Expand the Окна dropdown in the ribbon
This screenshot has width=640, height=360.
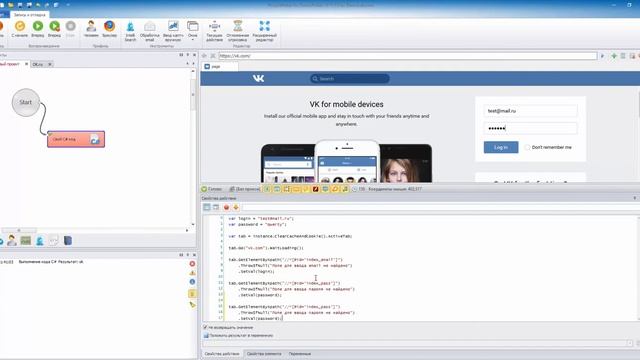tap(193, 31)
